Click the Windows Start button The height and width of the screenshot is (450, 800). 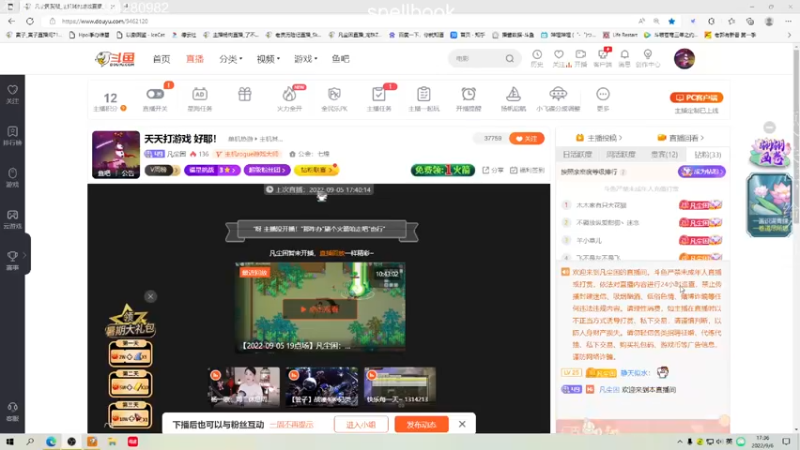pos(10,442)
